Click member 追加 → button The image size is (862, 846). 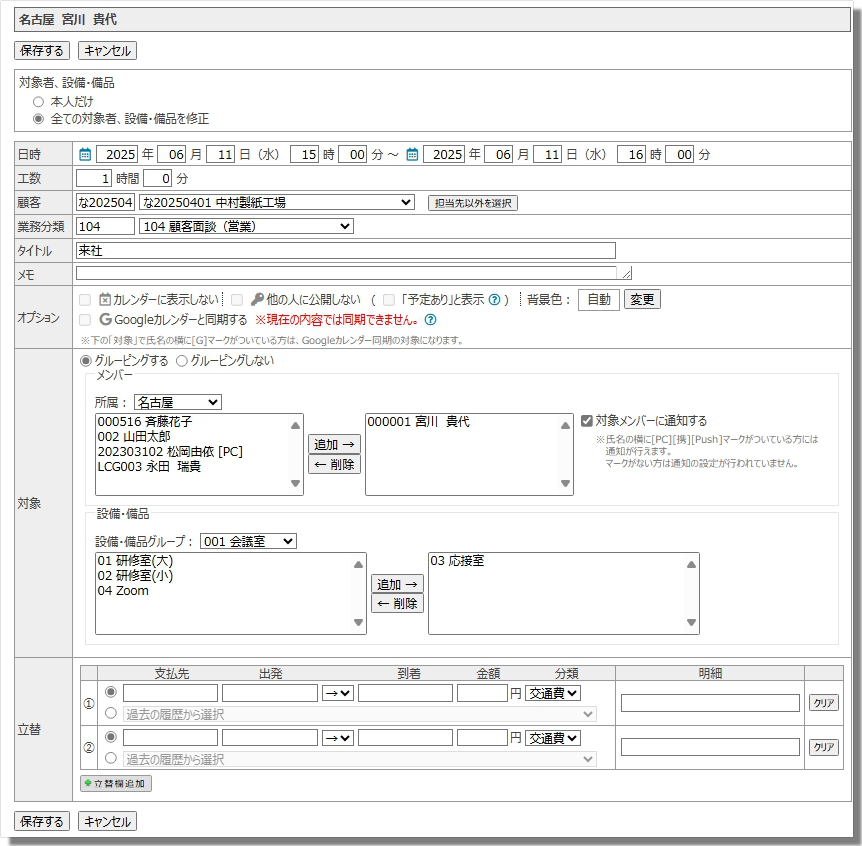(x=334, y=444)
